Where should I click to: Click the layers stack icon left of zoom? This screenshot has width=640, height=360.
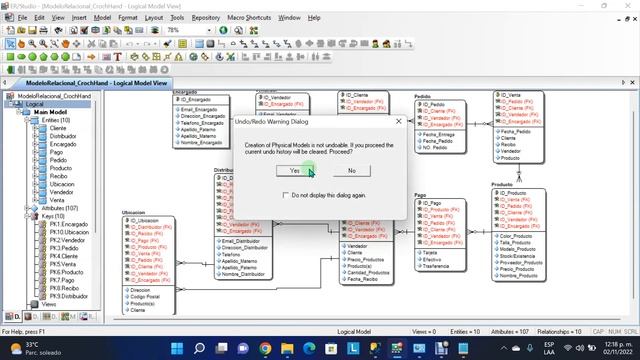tap(155, 30)
